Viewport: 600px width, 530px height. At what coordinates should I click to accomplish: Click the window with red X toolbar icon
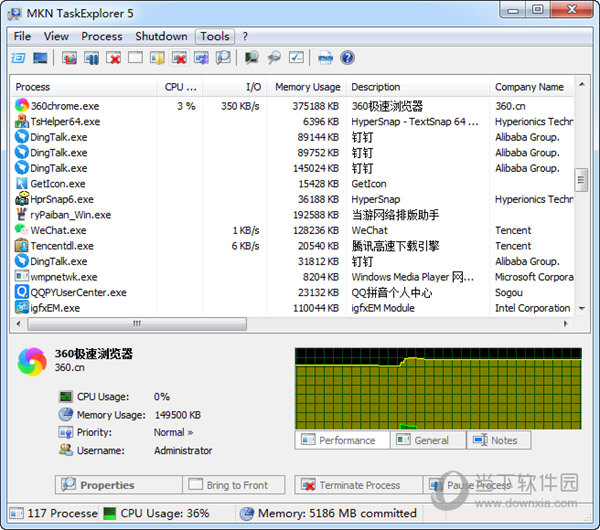coord(114,58)
